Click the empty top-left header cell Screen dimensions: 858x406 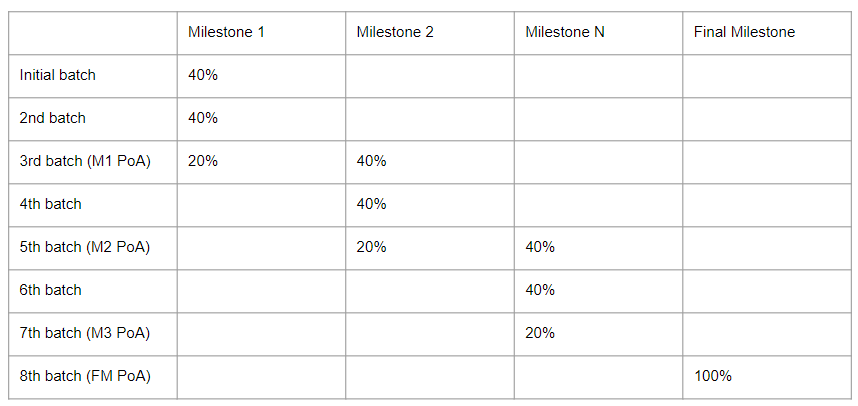[93, 32]
